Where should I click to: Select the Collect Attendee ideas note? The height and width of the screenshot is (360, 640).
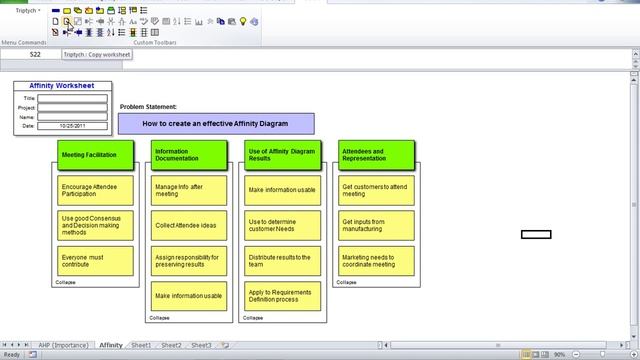pyautogui.click(x=189, y=225)
